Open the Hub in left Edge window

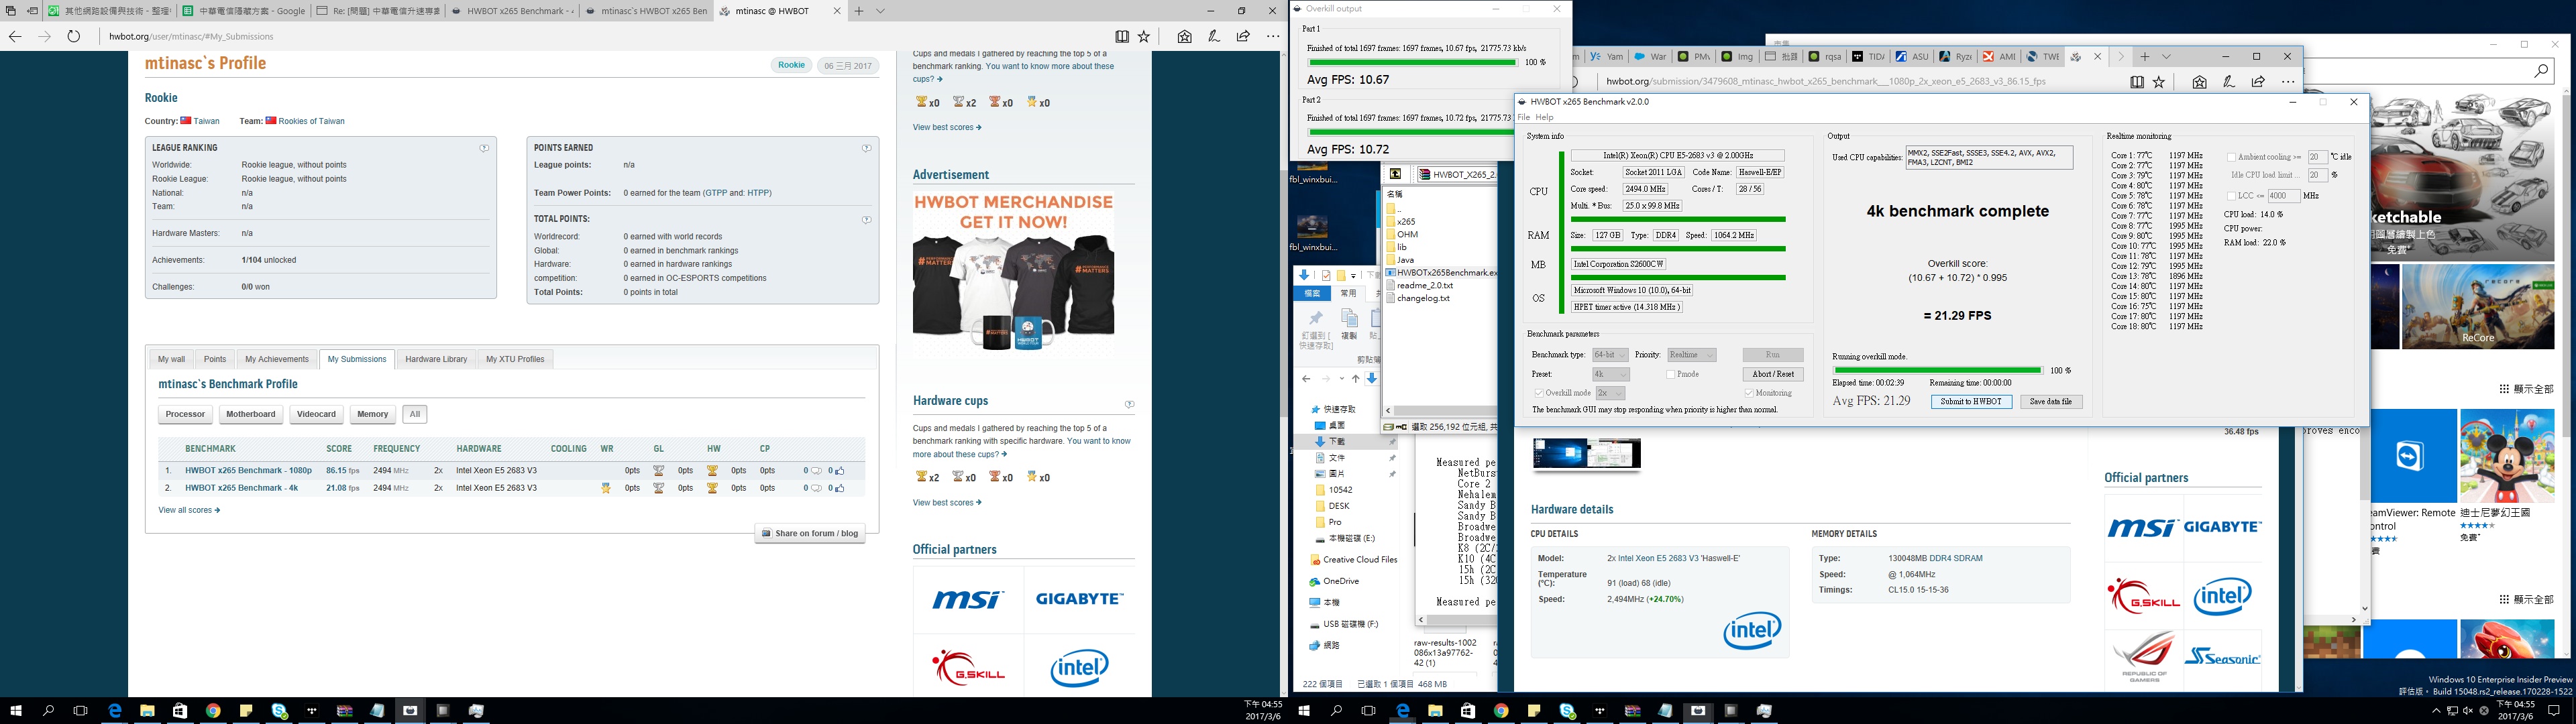(1184, 36)
